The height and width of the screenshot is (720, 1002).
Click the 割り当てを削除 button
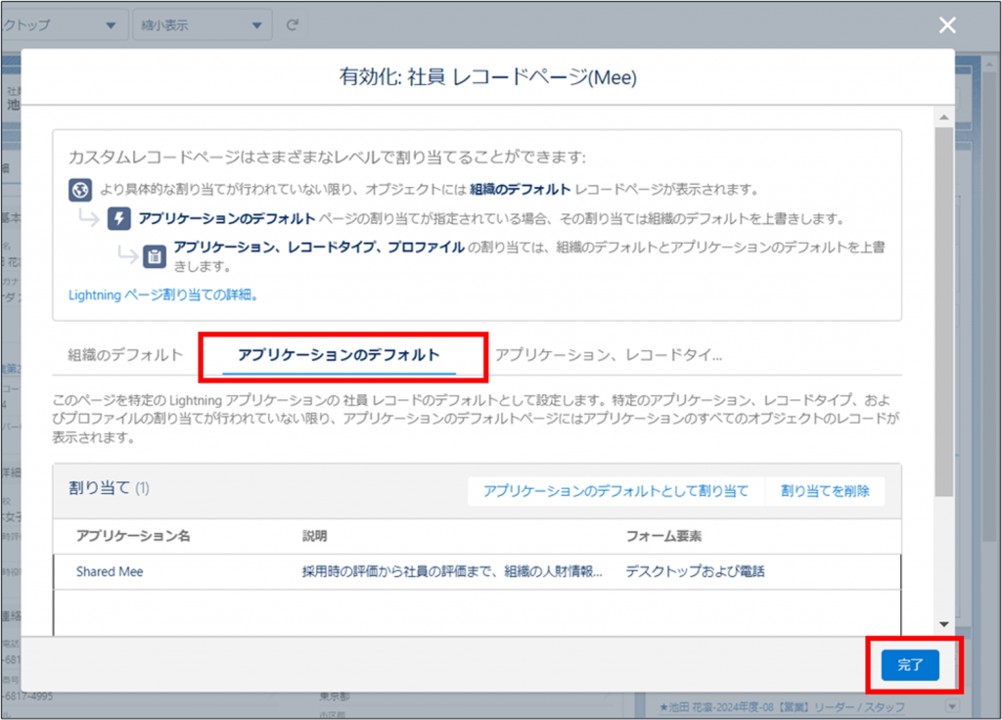pos(825,491)
